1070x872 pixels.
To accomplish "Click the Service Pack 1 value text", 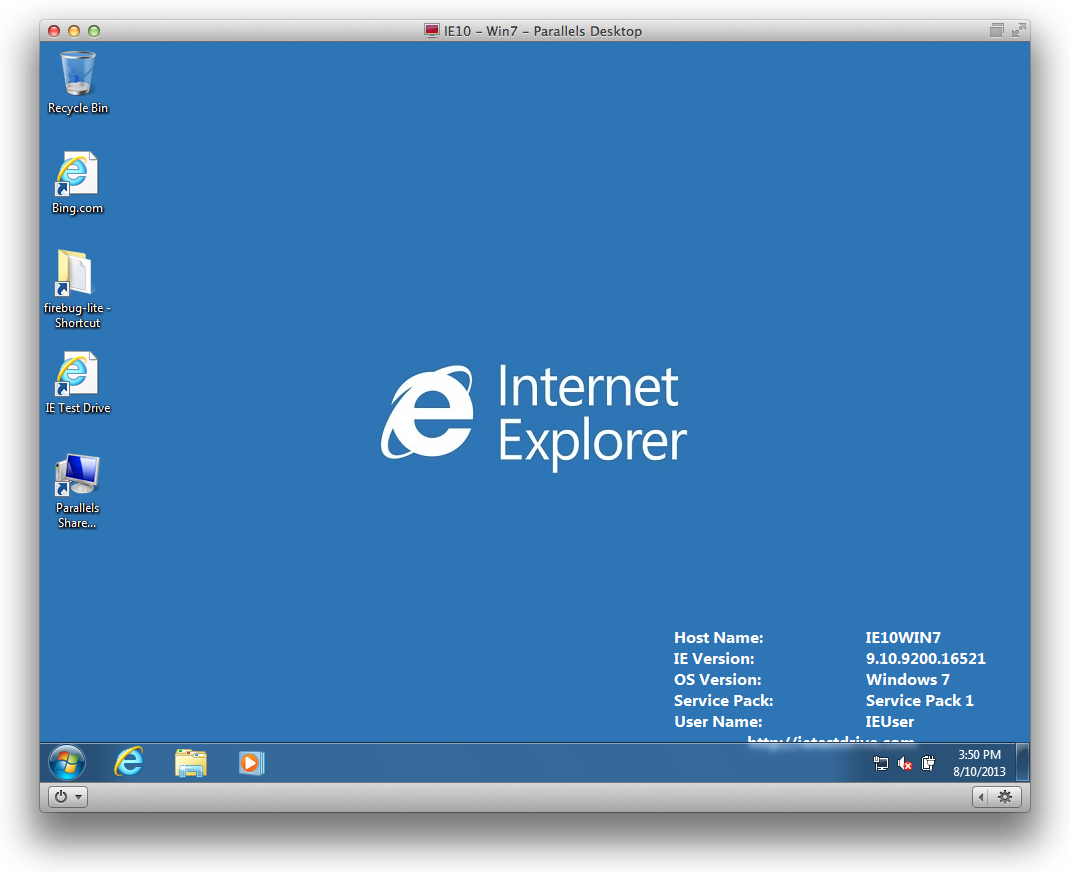I will point(919,701).
